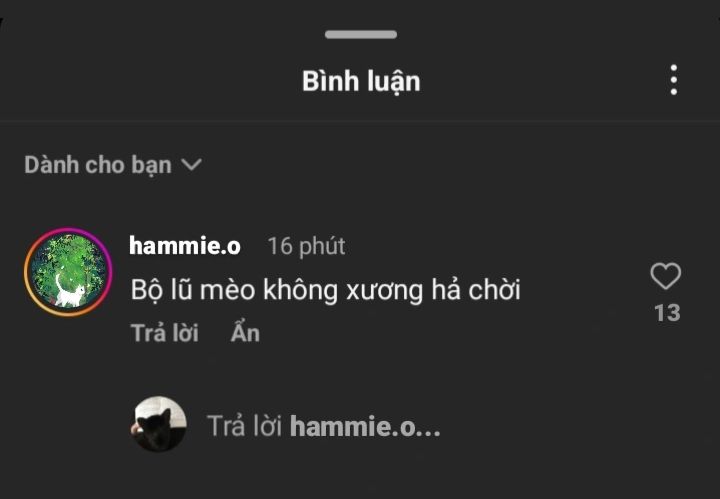This screenshot has height=499, width=720.
Task: Open the Dành cho bạn sort dropdown
Action: point(113,165)
